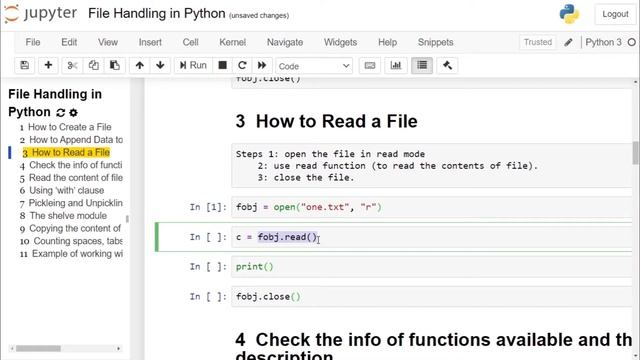640x360 pixels.
Task: Open the Edit menu
Action: (x=69, y=42)
